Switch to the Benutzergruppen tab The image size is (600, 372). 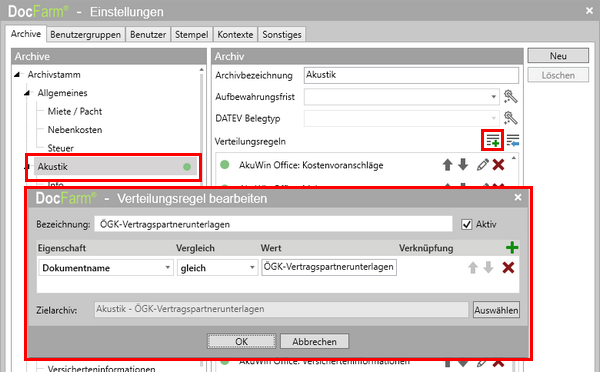click(x=85, y=34)
